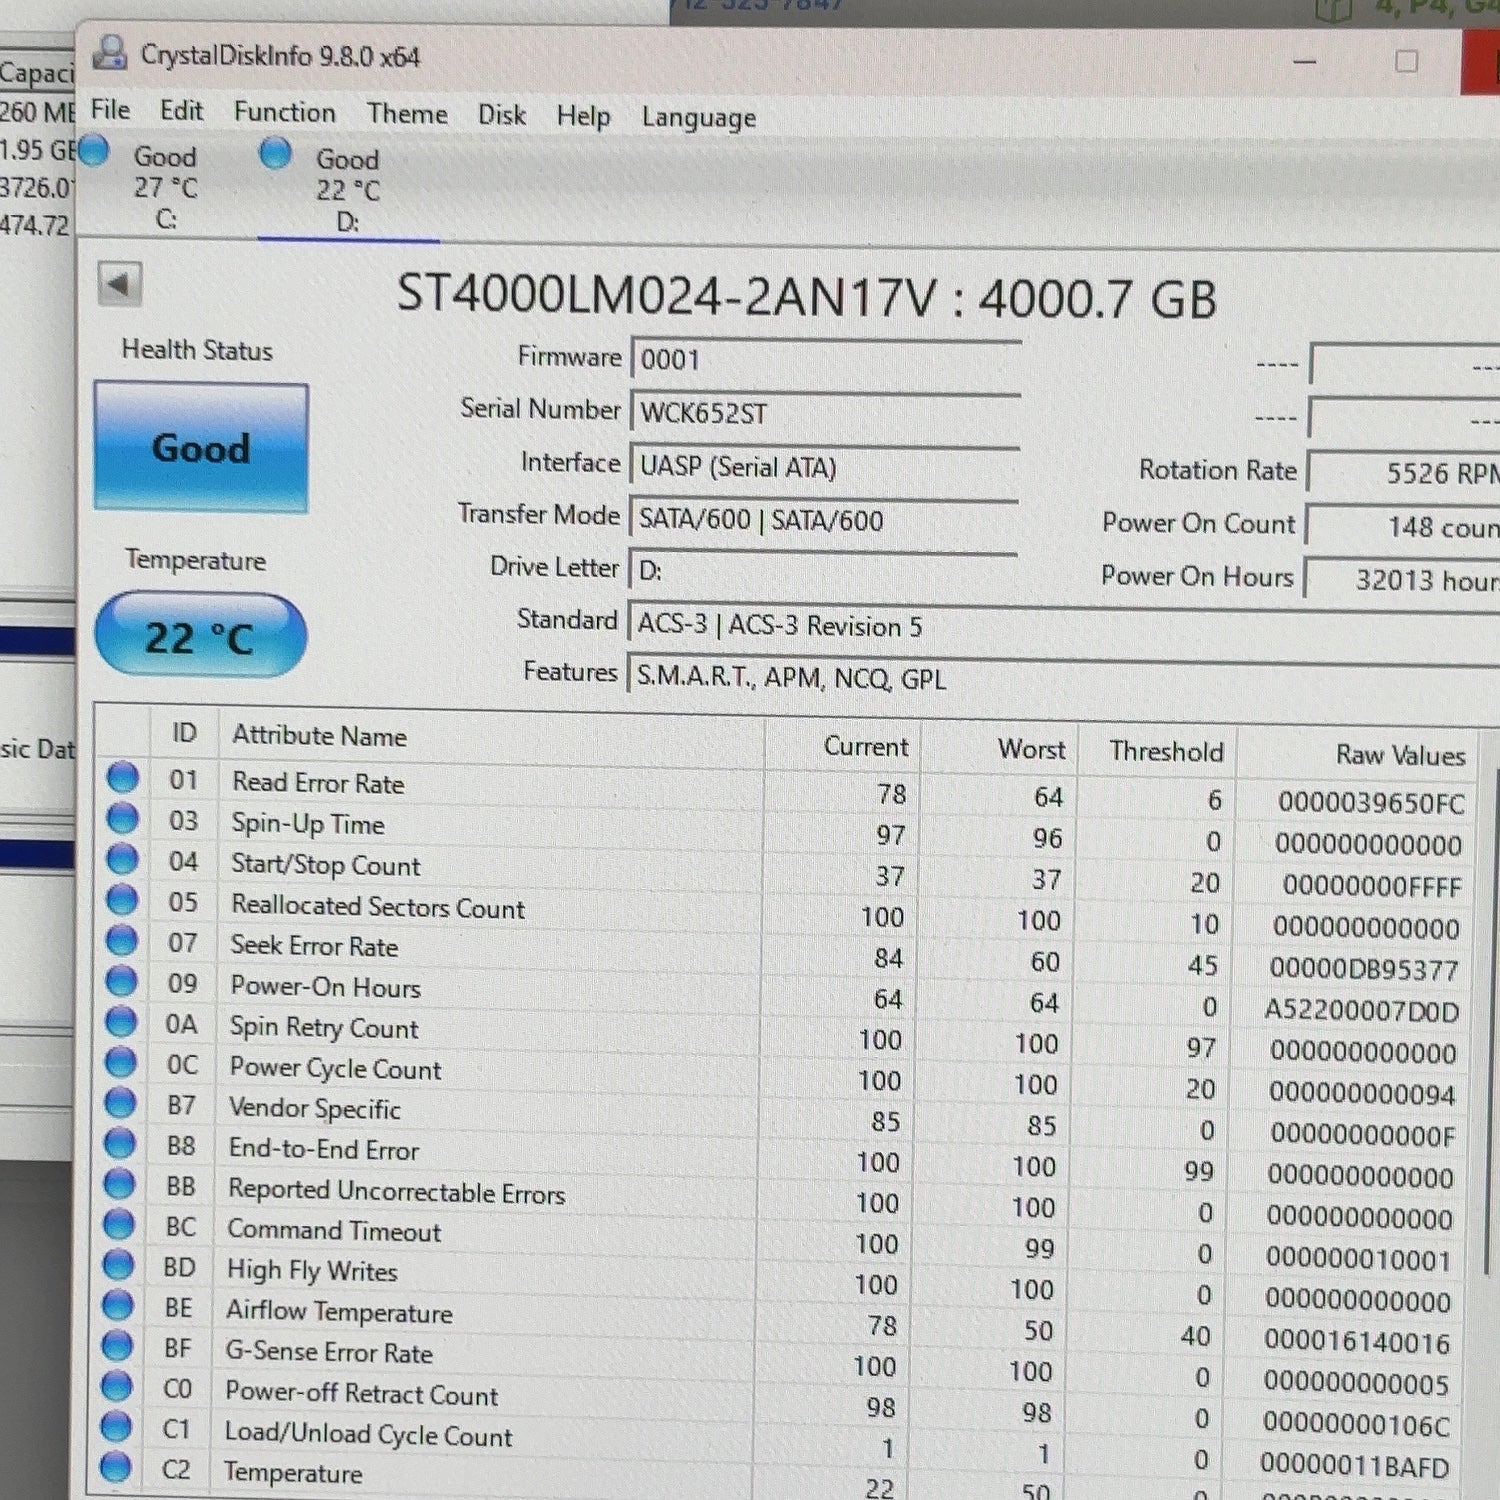Click the status icon for Power Cycle Count
The image size is (1500, 1500).
(x=120, y=1061)
